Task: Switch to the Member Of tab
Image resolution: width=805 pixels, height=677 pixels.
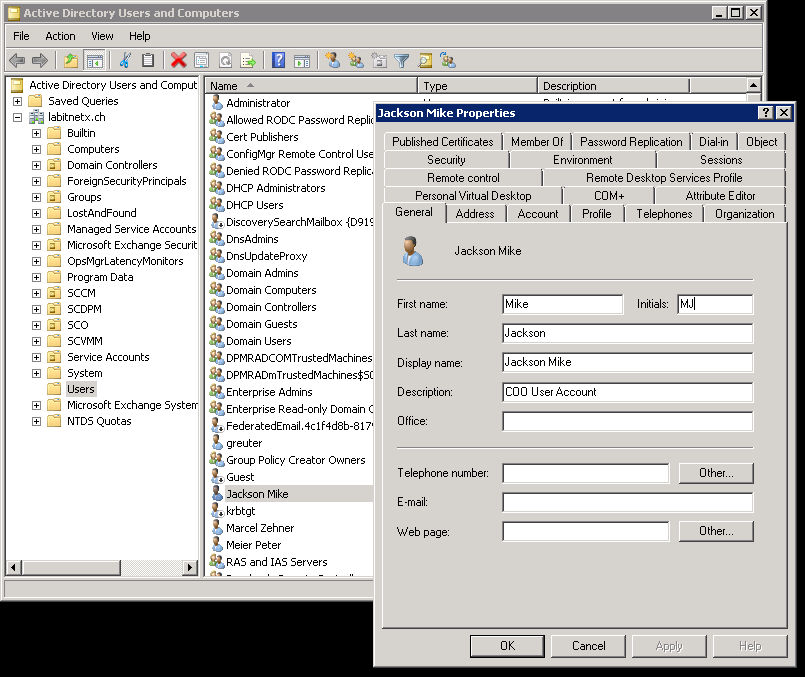Action: 537,142
